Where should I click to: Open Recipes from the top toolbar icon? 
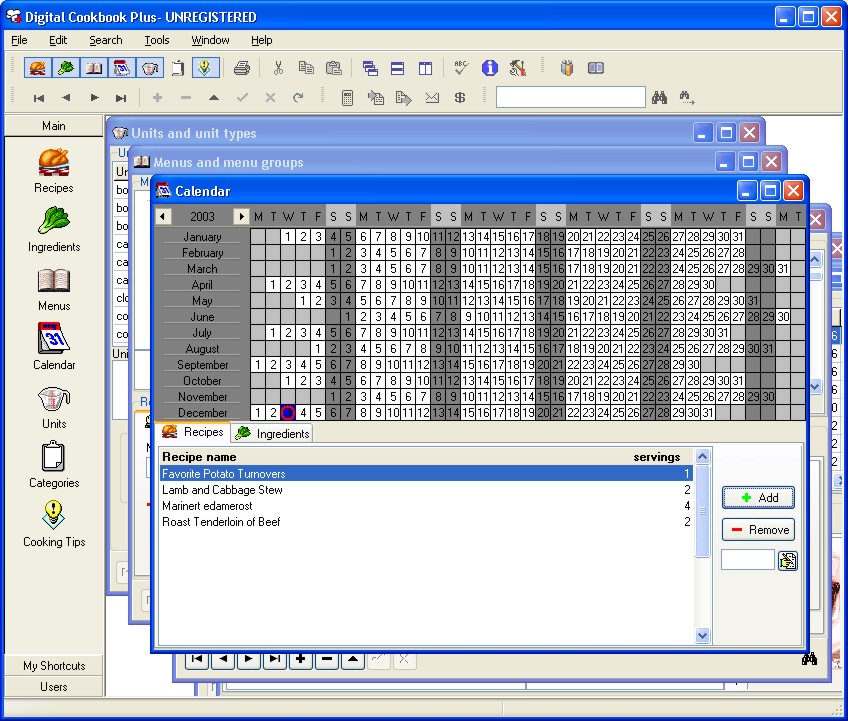tap(38, 68)
